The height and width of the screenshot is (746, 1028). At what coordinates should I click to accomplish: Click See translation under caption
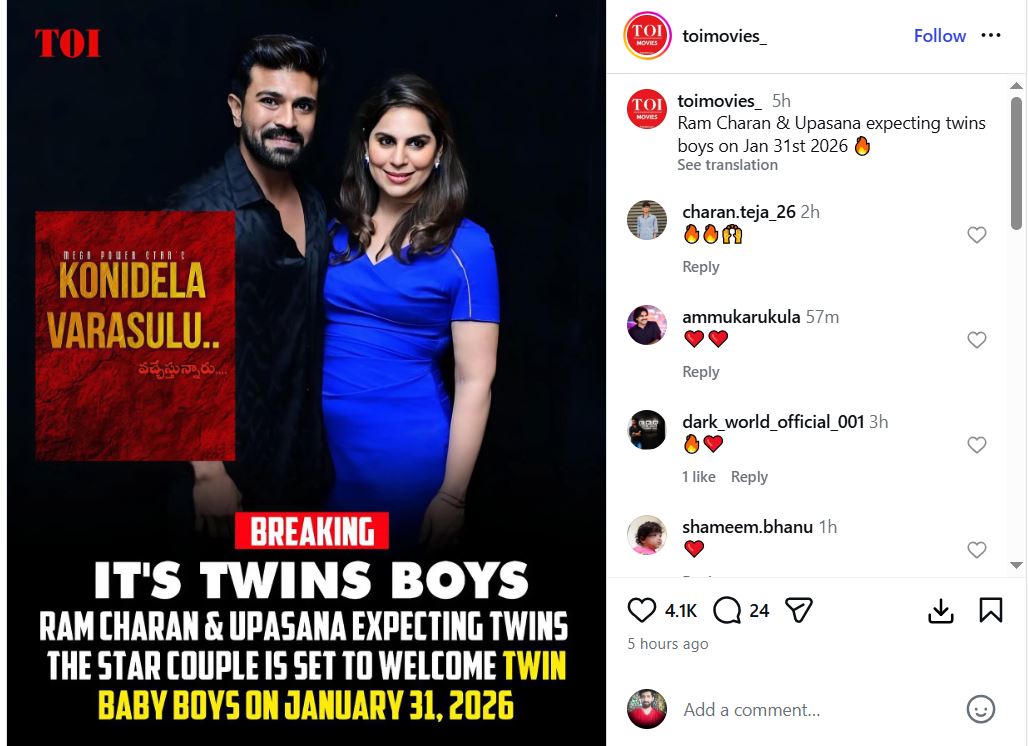[727, 165]
